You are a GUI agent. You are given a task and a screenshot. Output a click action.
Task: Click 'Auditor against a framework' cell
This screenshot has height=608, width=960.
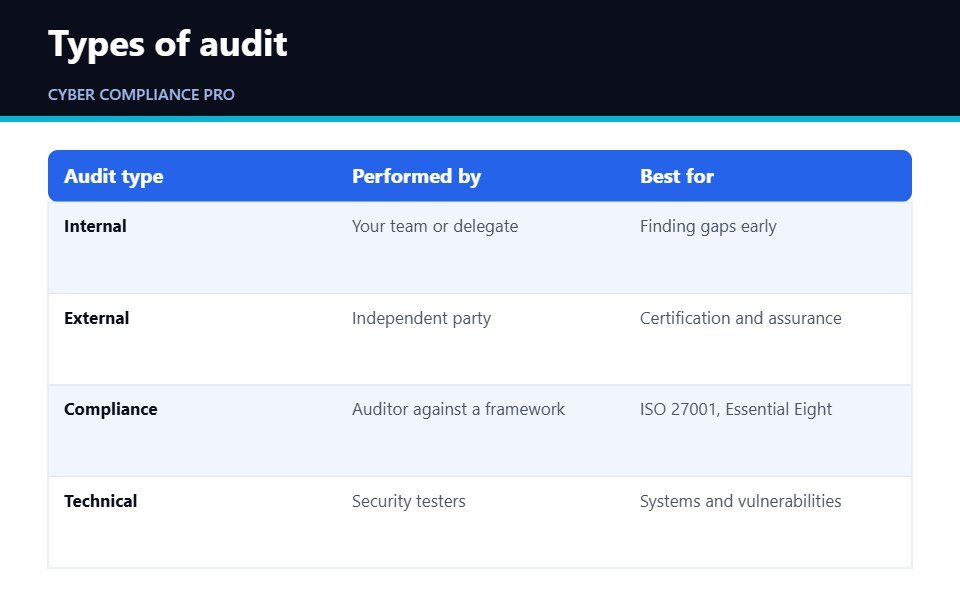point(458,410)
